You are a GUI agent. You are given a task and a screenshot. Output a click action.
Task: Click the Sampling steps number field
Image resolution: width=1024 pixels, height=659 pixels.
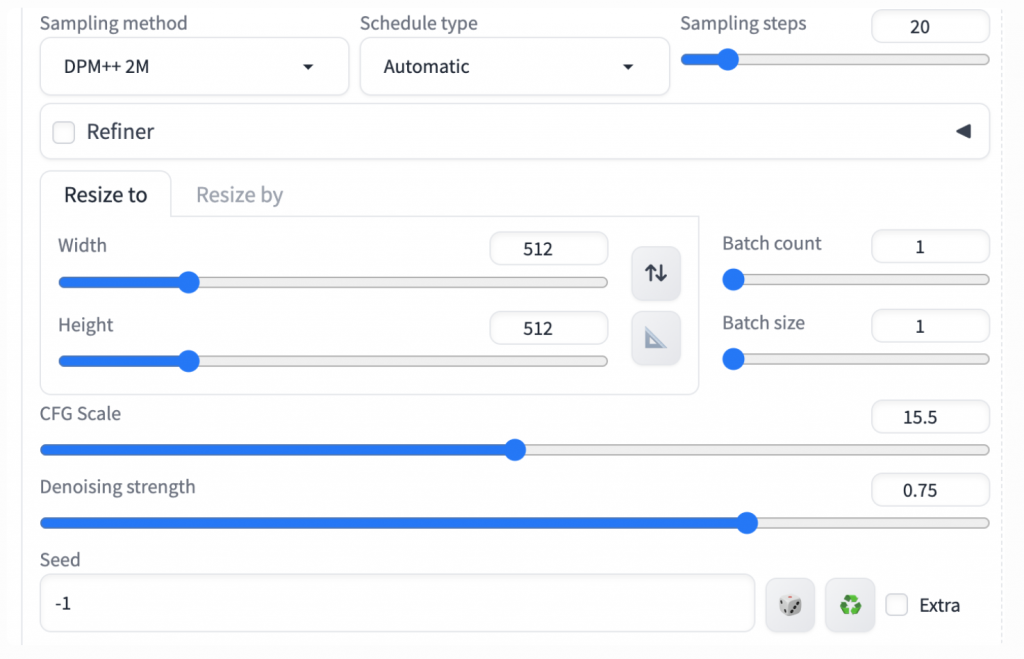[930, 27]
